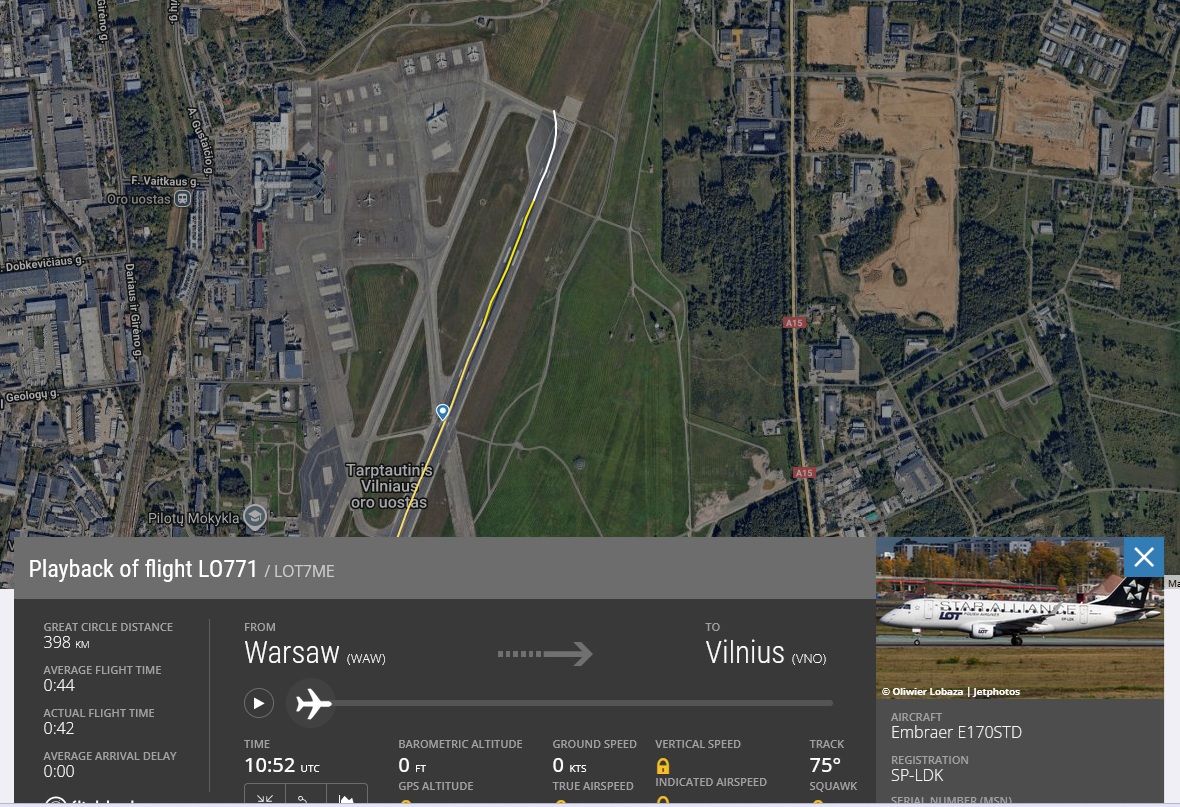Click the lower A15 road shield

point(804,473)
